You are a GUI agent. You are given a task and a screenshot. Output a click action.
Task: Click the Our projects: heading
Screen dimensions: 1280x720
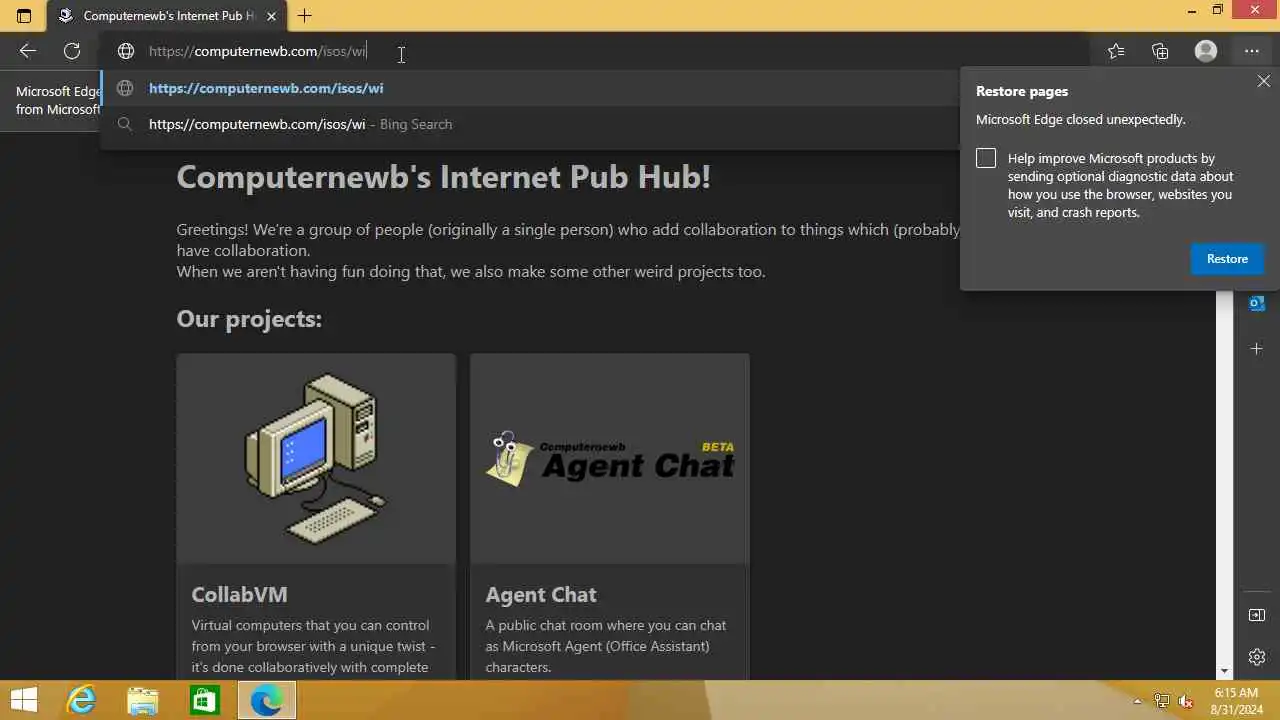tap(249, 319)
